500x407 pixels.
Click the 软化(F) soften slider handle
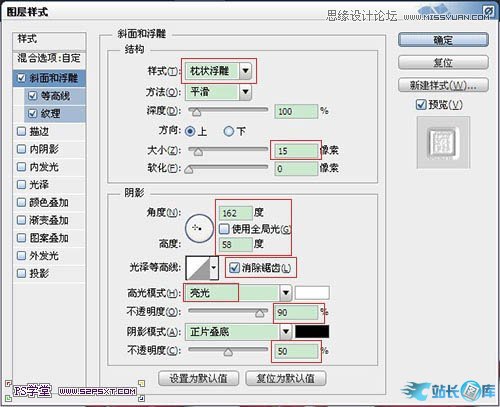(x=189, y=169)
